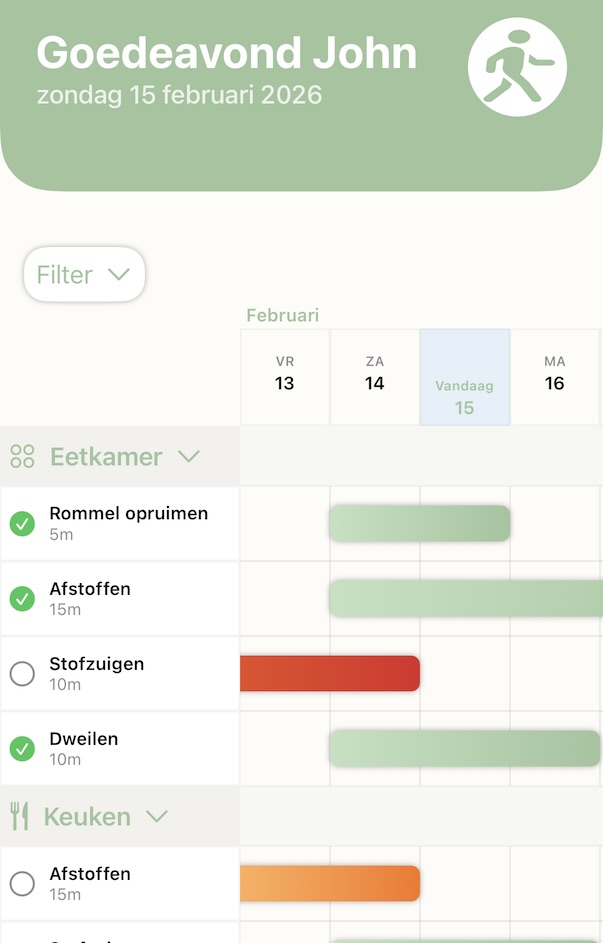This screenshot has width=603, height=943.
Task: Uncheck the Rommel opruimen task checkmark
Action: (22, 523)
